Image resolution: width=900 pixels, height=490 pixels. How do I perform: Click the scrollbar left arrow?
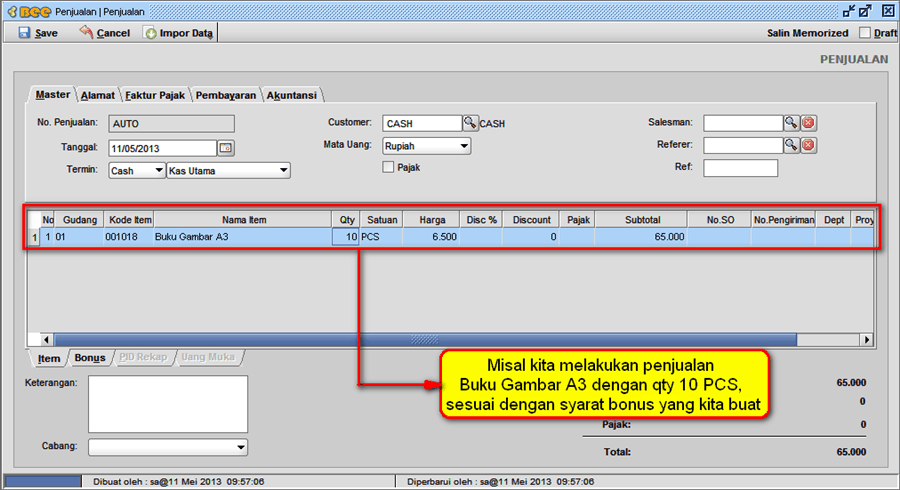click(46, 340)
